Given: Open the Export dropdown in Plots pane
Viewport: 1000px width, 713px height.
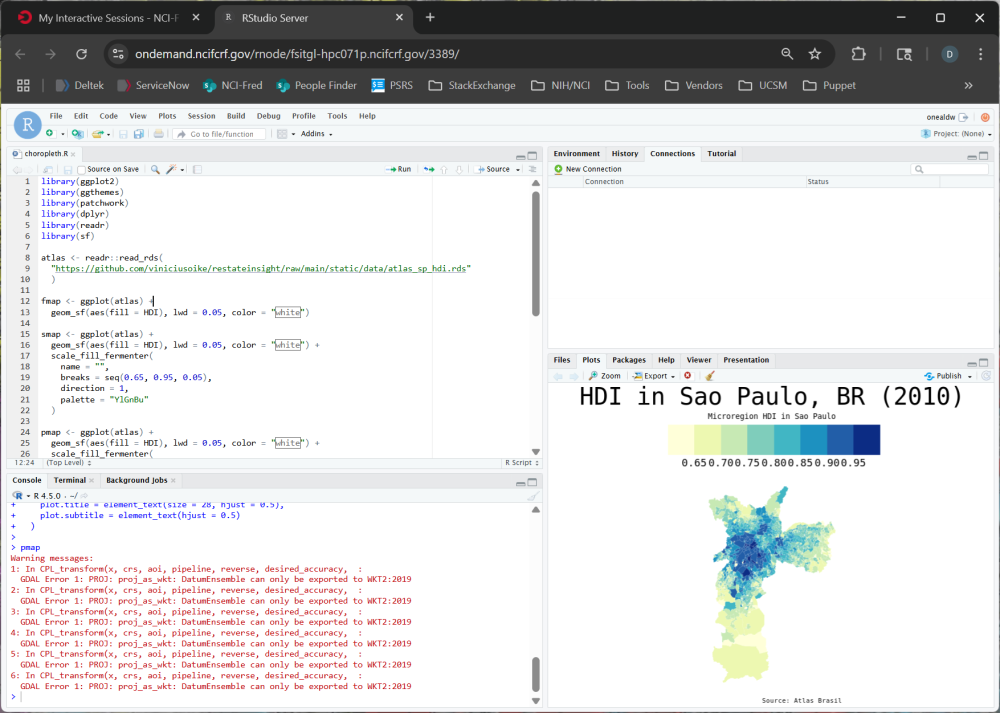Looking at the screenshot, I should point(654,376).
